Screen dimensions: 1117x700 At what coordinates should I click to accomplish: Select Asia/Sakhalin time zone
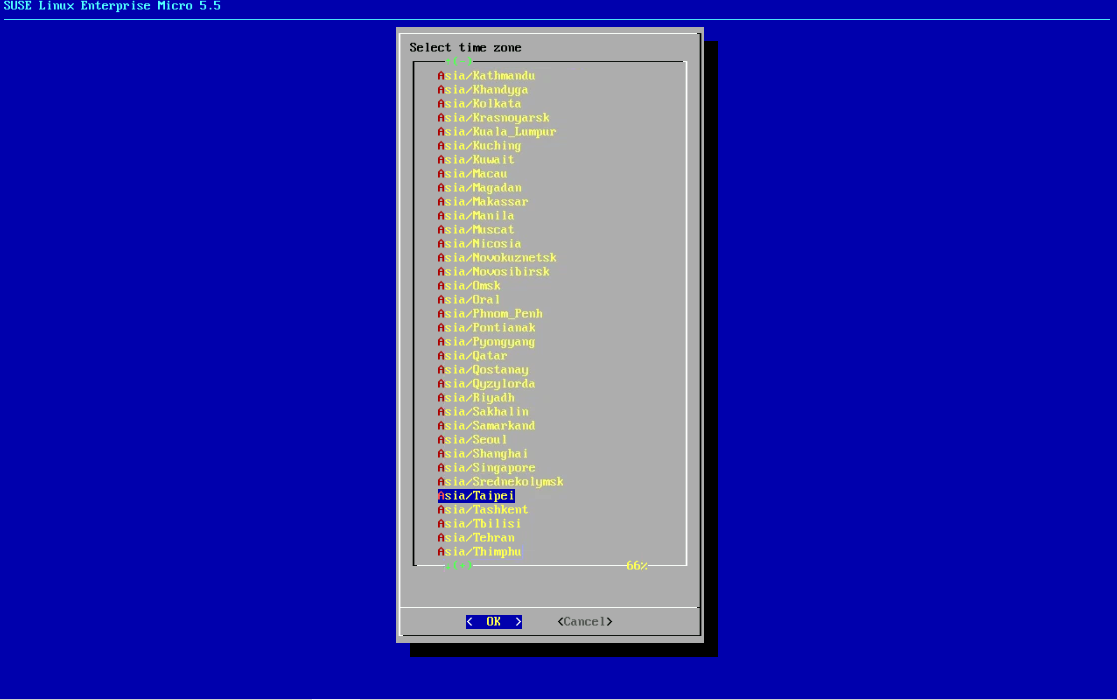tap(482, 412)
